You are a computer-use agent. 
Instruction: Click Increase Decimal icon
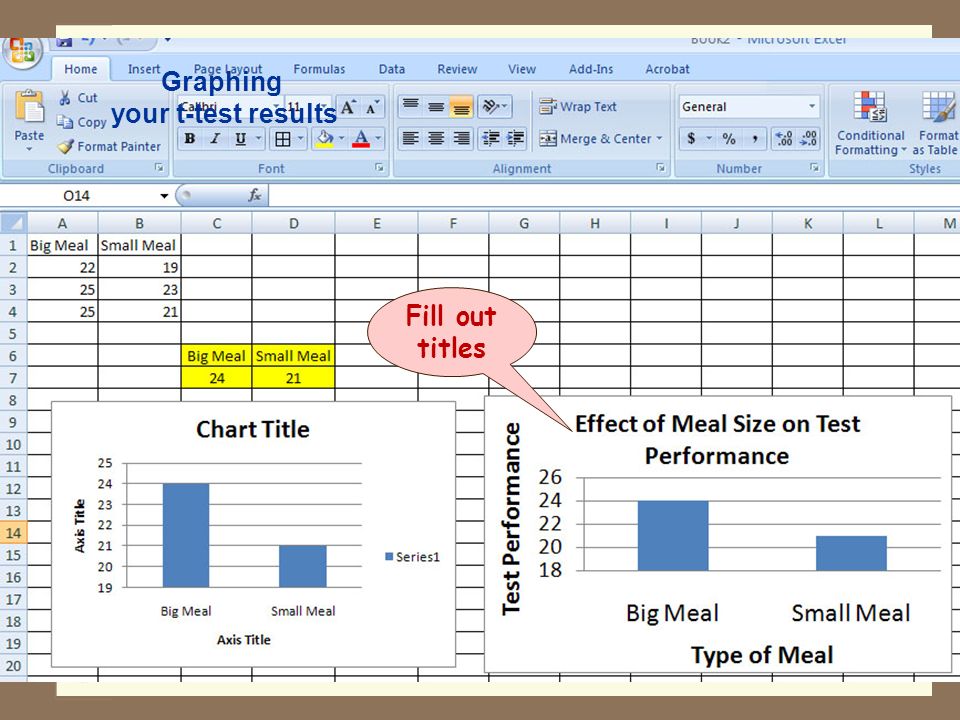(783, 138)
